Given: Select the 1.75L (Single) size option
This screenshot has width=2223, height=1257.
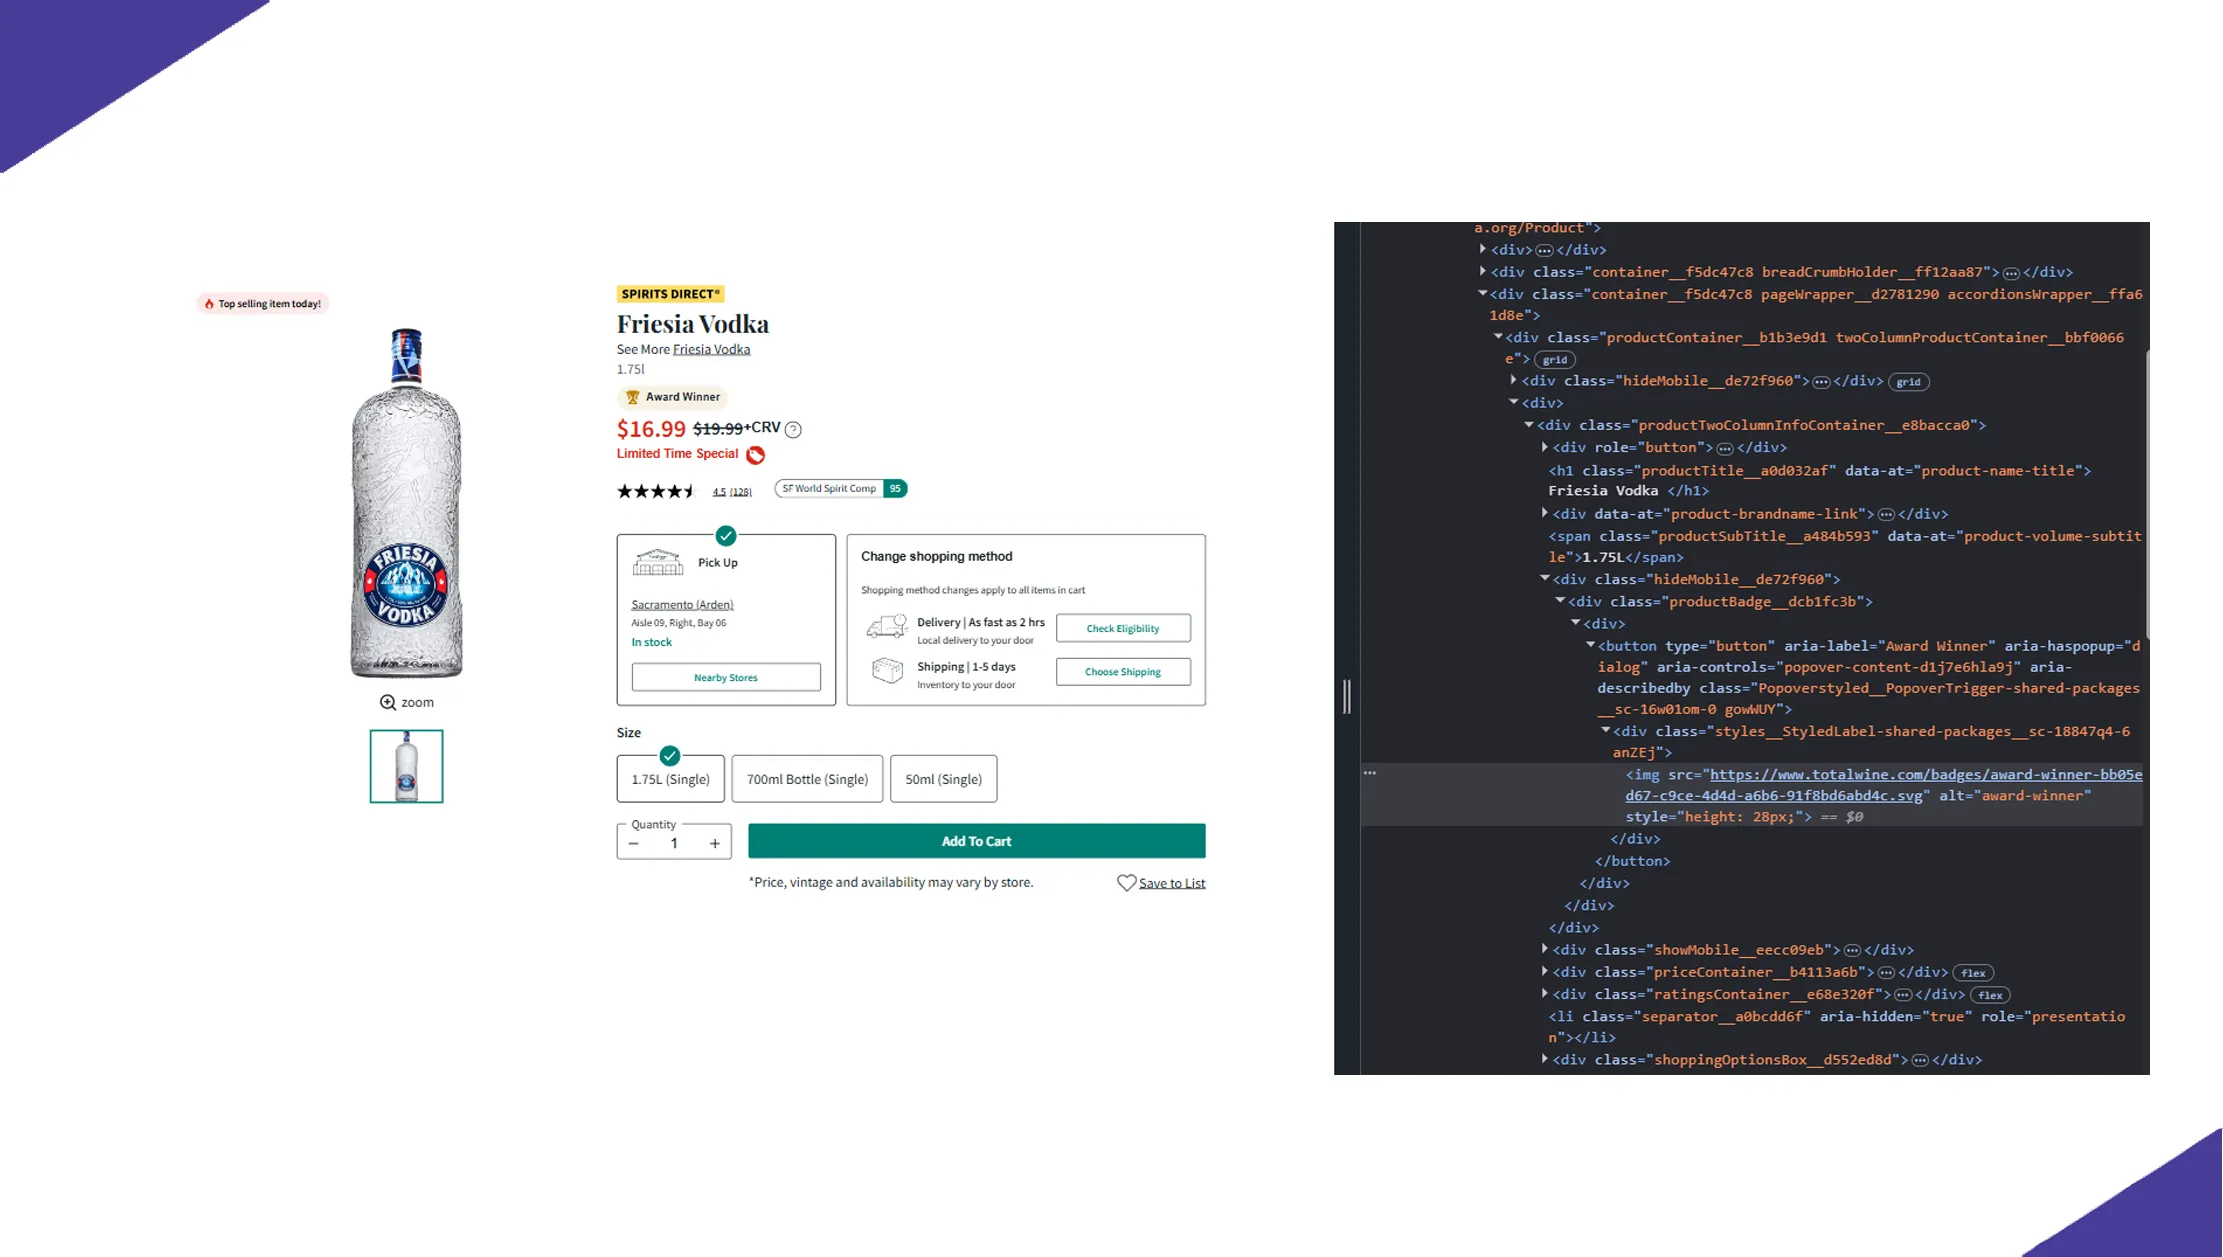Looking at the screenshot, I should (x=670, y=779).
